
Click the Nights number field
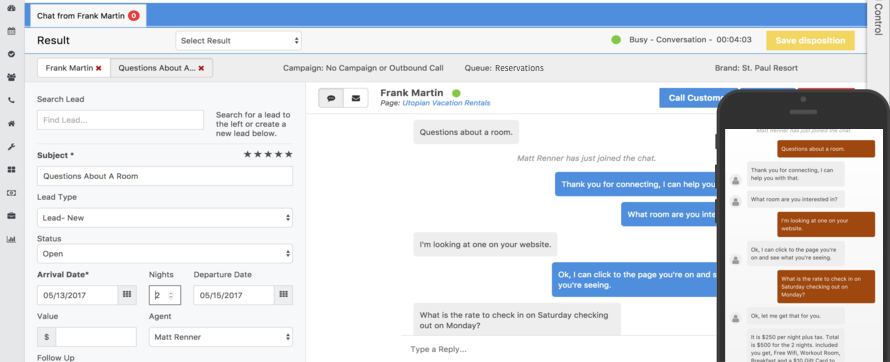coord(165,295)
